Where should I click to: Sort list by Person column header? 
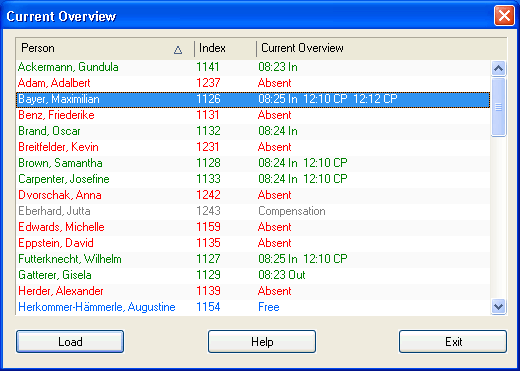pyautogui.click(x=105, y=49)
